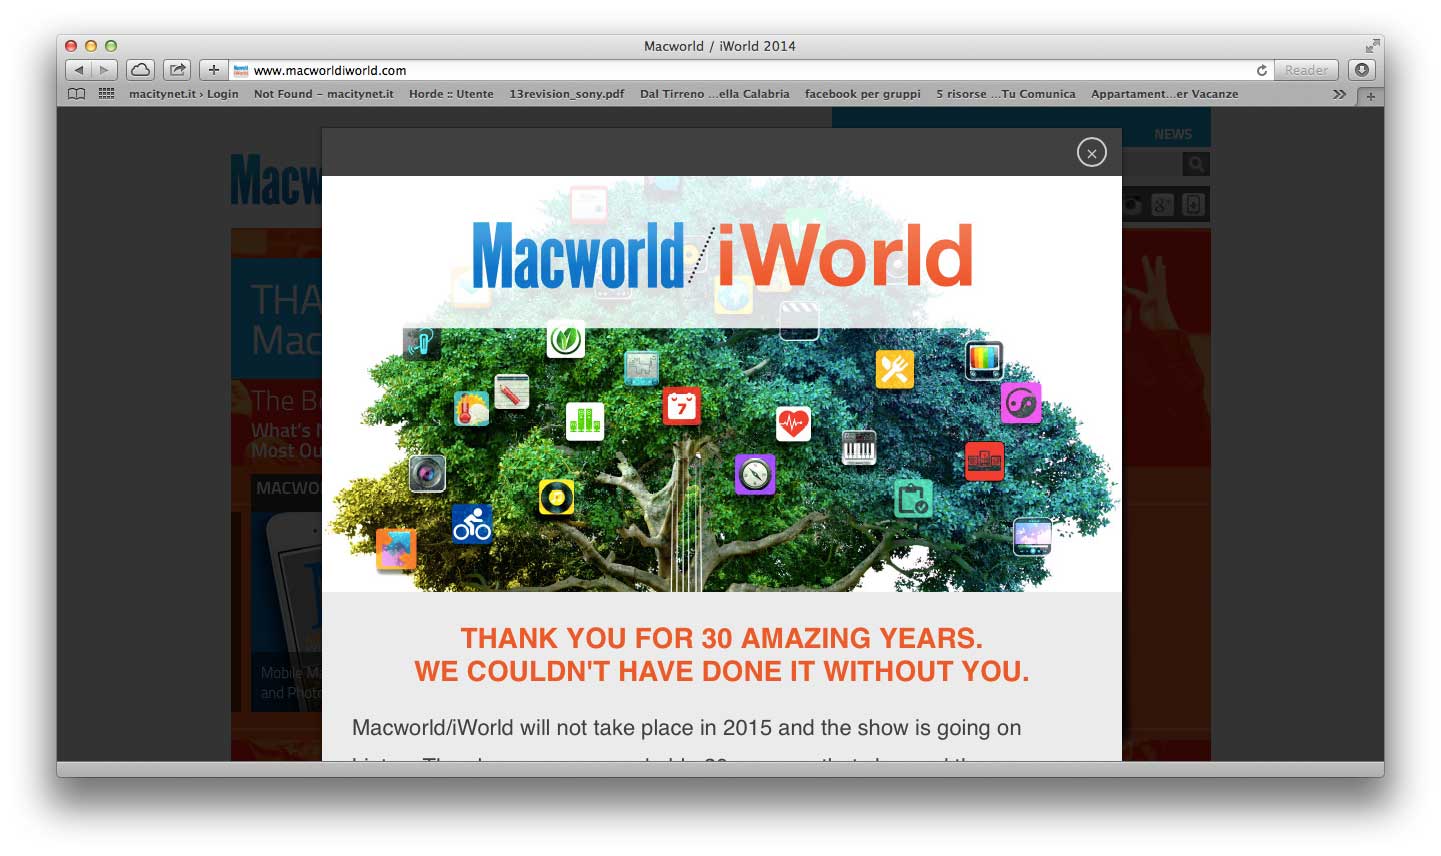Show the Downloads list in Safari

[x=1362, y=70]
